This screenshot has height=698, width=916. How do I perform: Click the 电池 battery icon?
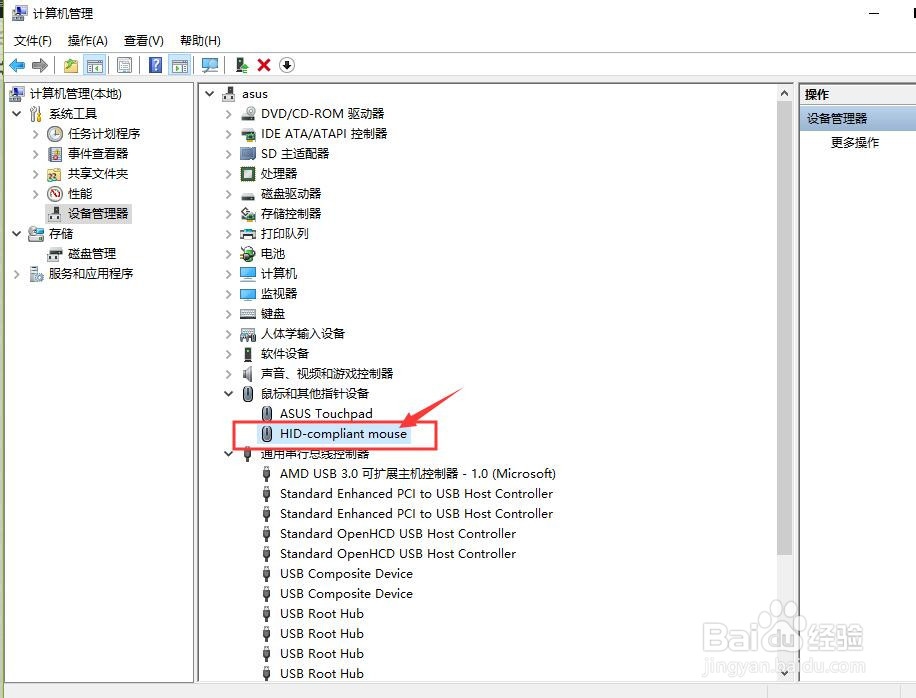tap(248, 253)
